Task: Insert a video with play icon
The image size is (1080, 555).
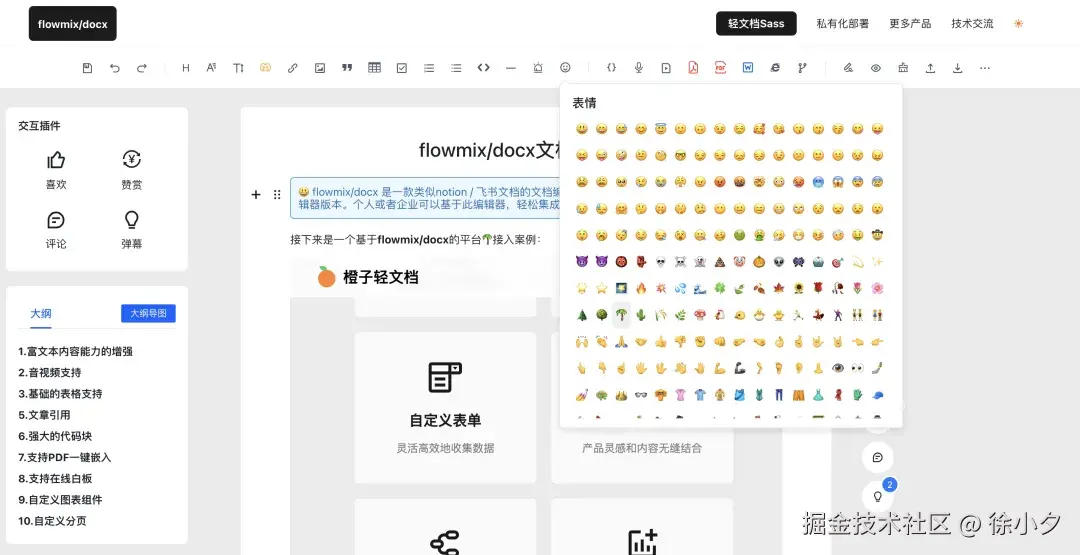Action: (x=665, y=67)
